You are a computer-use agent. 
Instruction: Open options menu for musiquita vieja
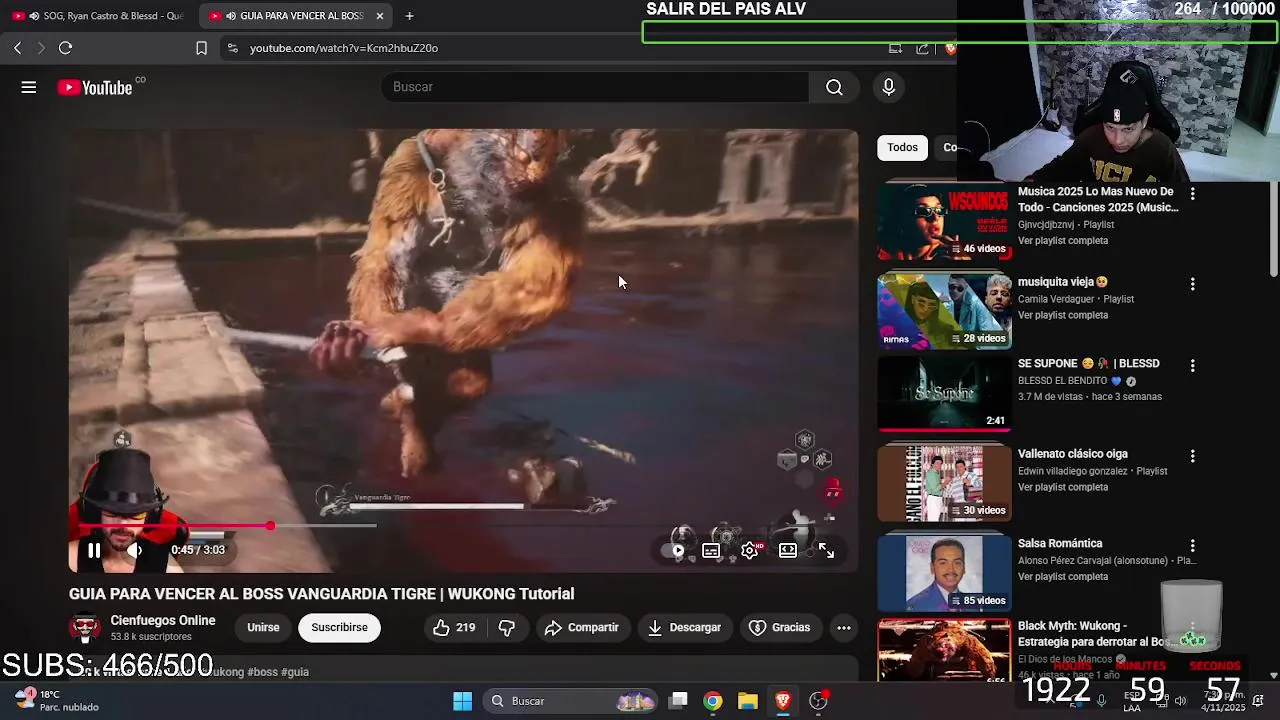pos(1192,284)
